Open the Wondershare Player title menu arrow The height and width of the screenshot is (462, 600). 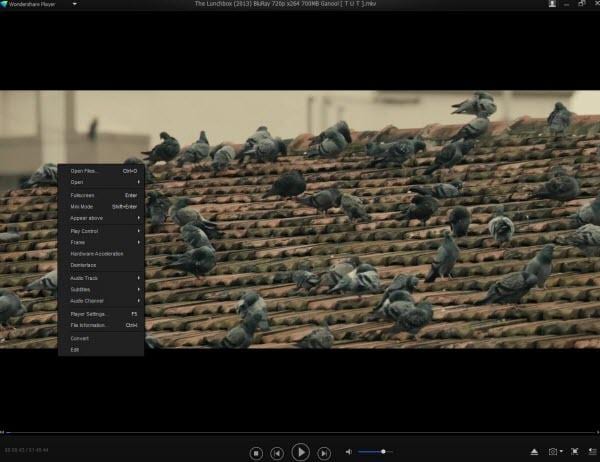tap(75, 4)
